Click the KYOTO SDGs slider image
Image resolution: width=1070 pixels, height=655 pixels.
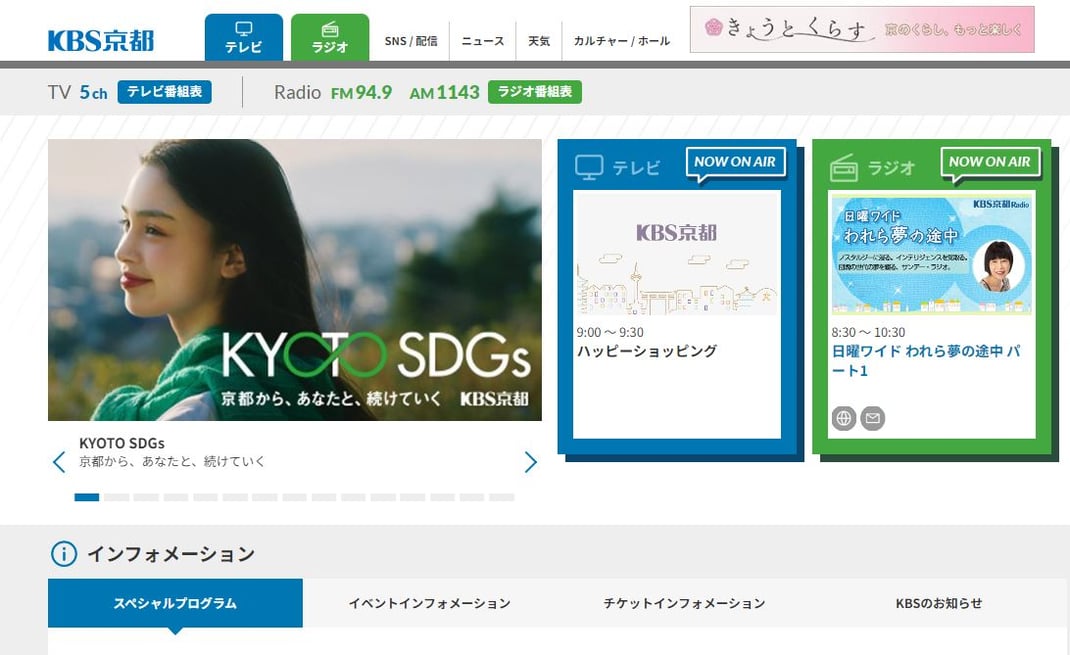pyautogui.click(x=295, y=280)
